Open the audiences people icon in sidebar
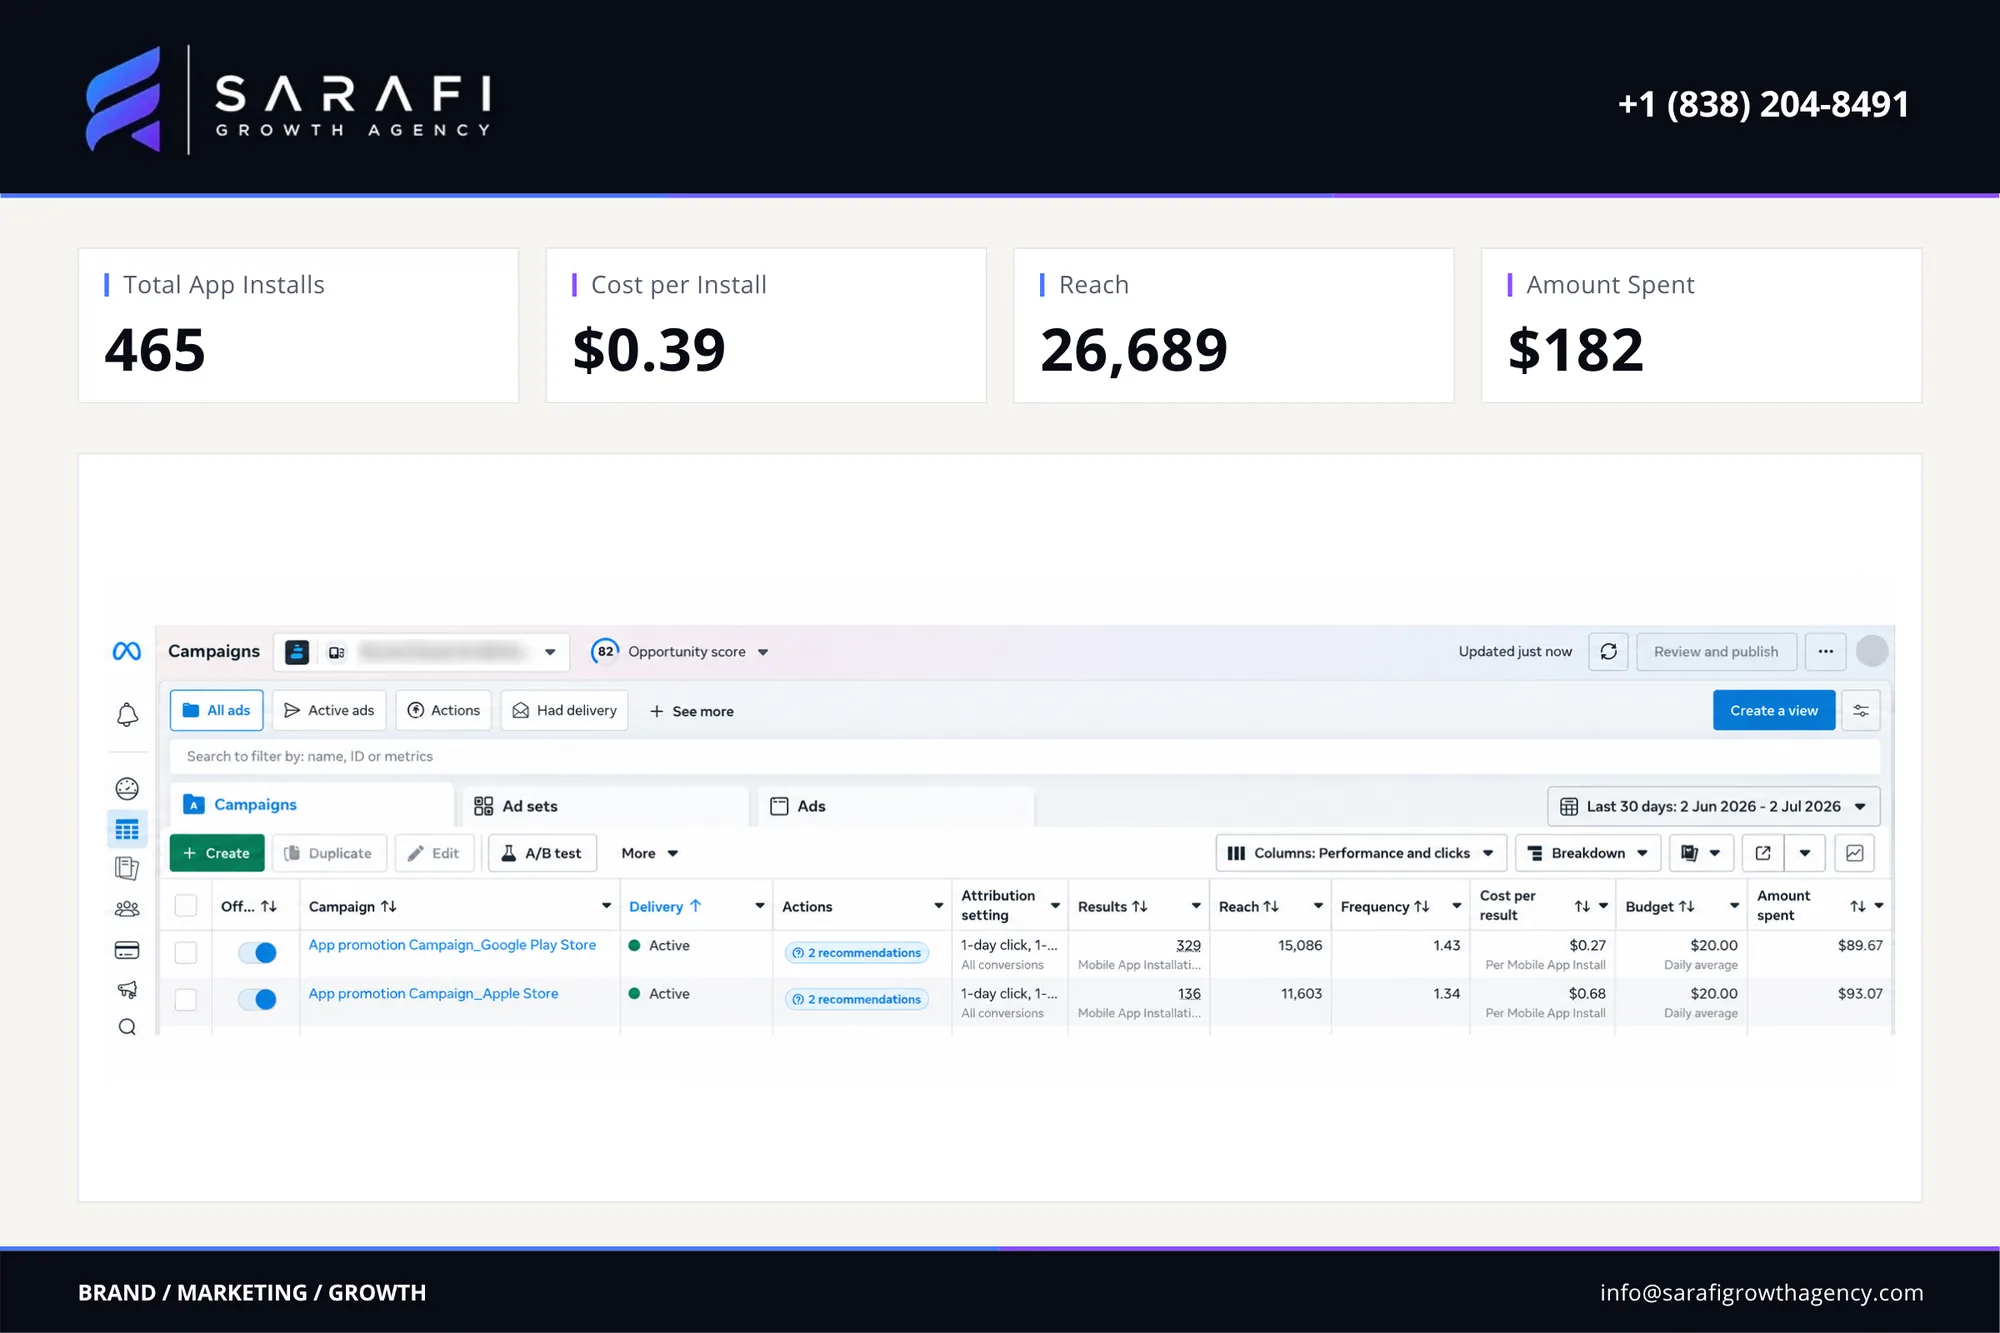Image resolution: width=2000 pixels, height=1333 pixels. (127, 909)
